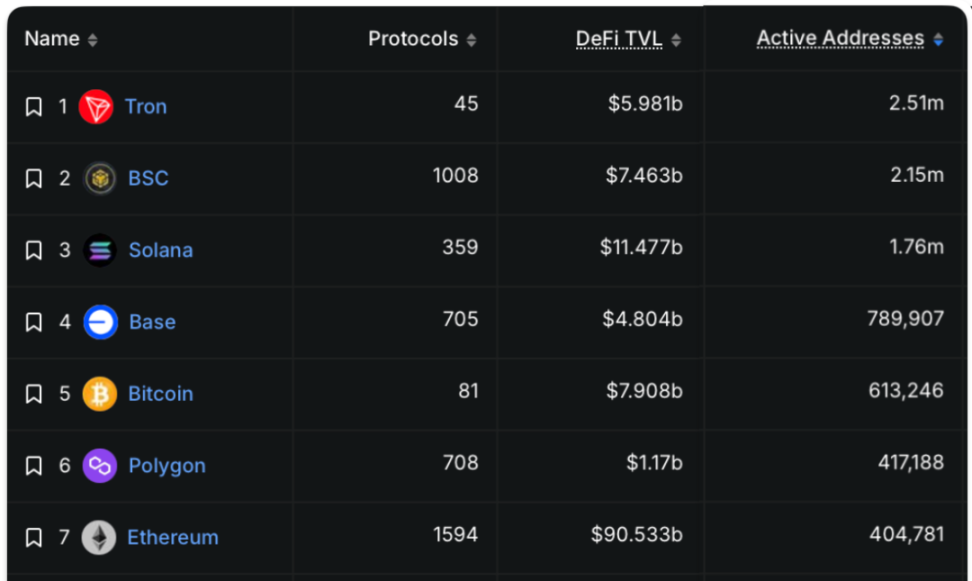The width and height of the screenshot is (972, 581).
Task: Sort by Protocols count arrow
Action: click(471, 40)
